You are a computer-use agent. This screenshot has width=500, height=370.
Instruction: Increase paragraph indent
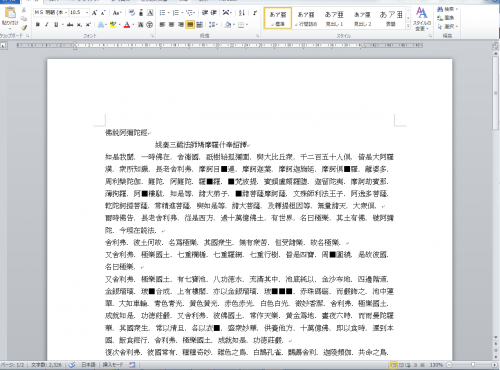[214, 13]
